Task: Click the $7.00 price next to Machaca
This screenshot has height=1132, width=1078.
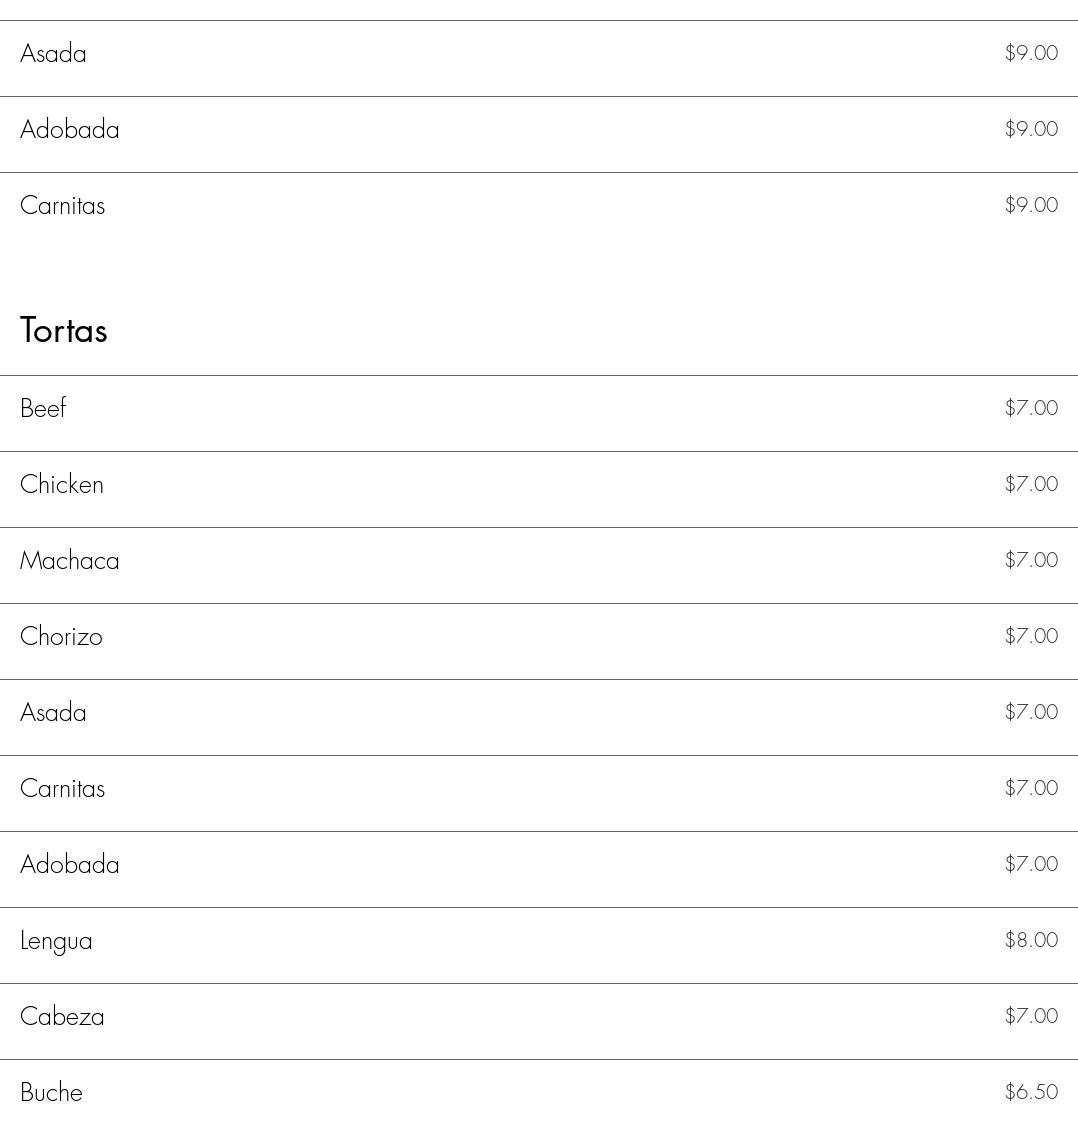Action: 1031,560
